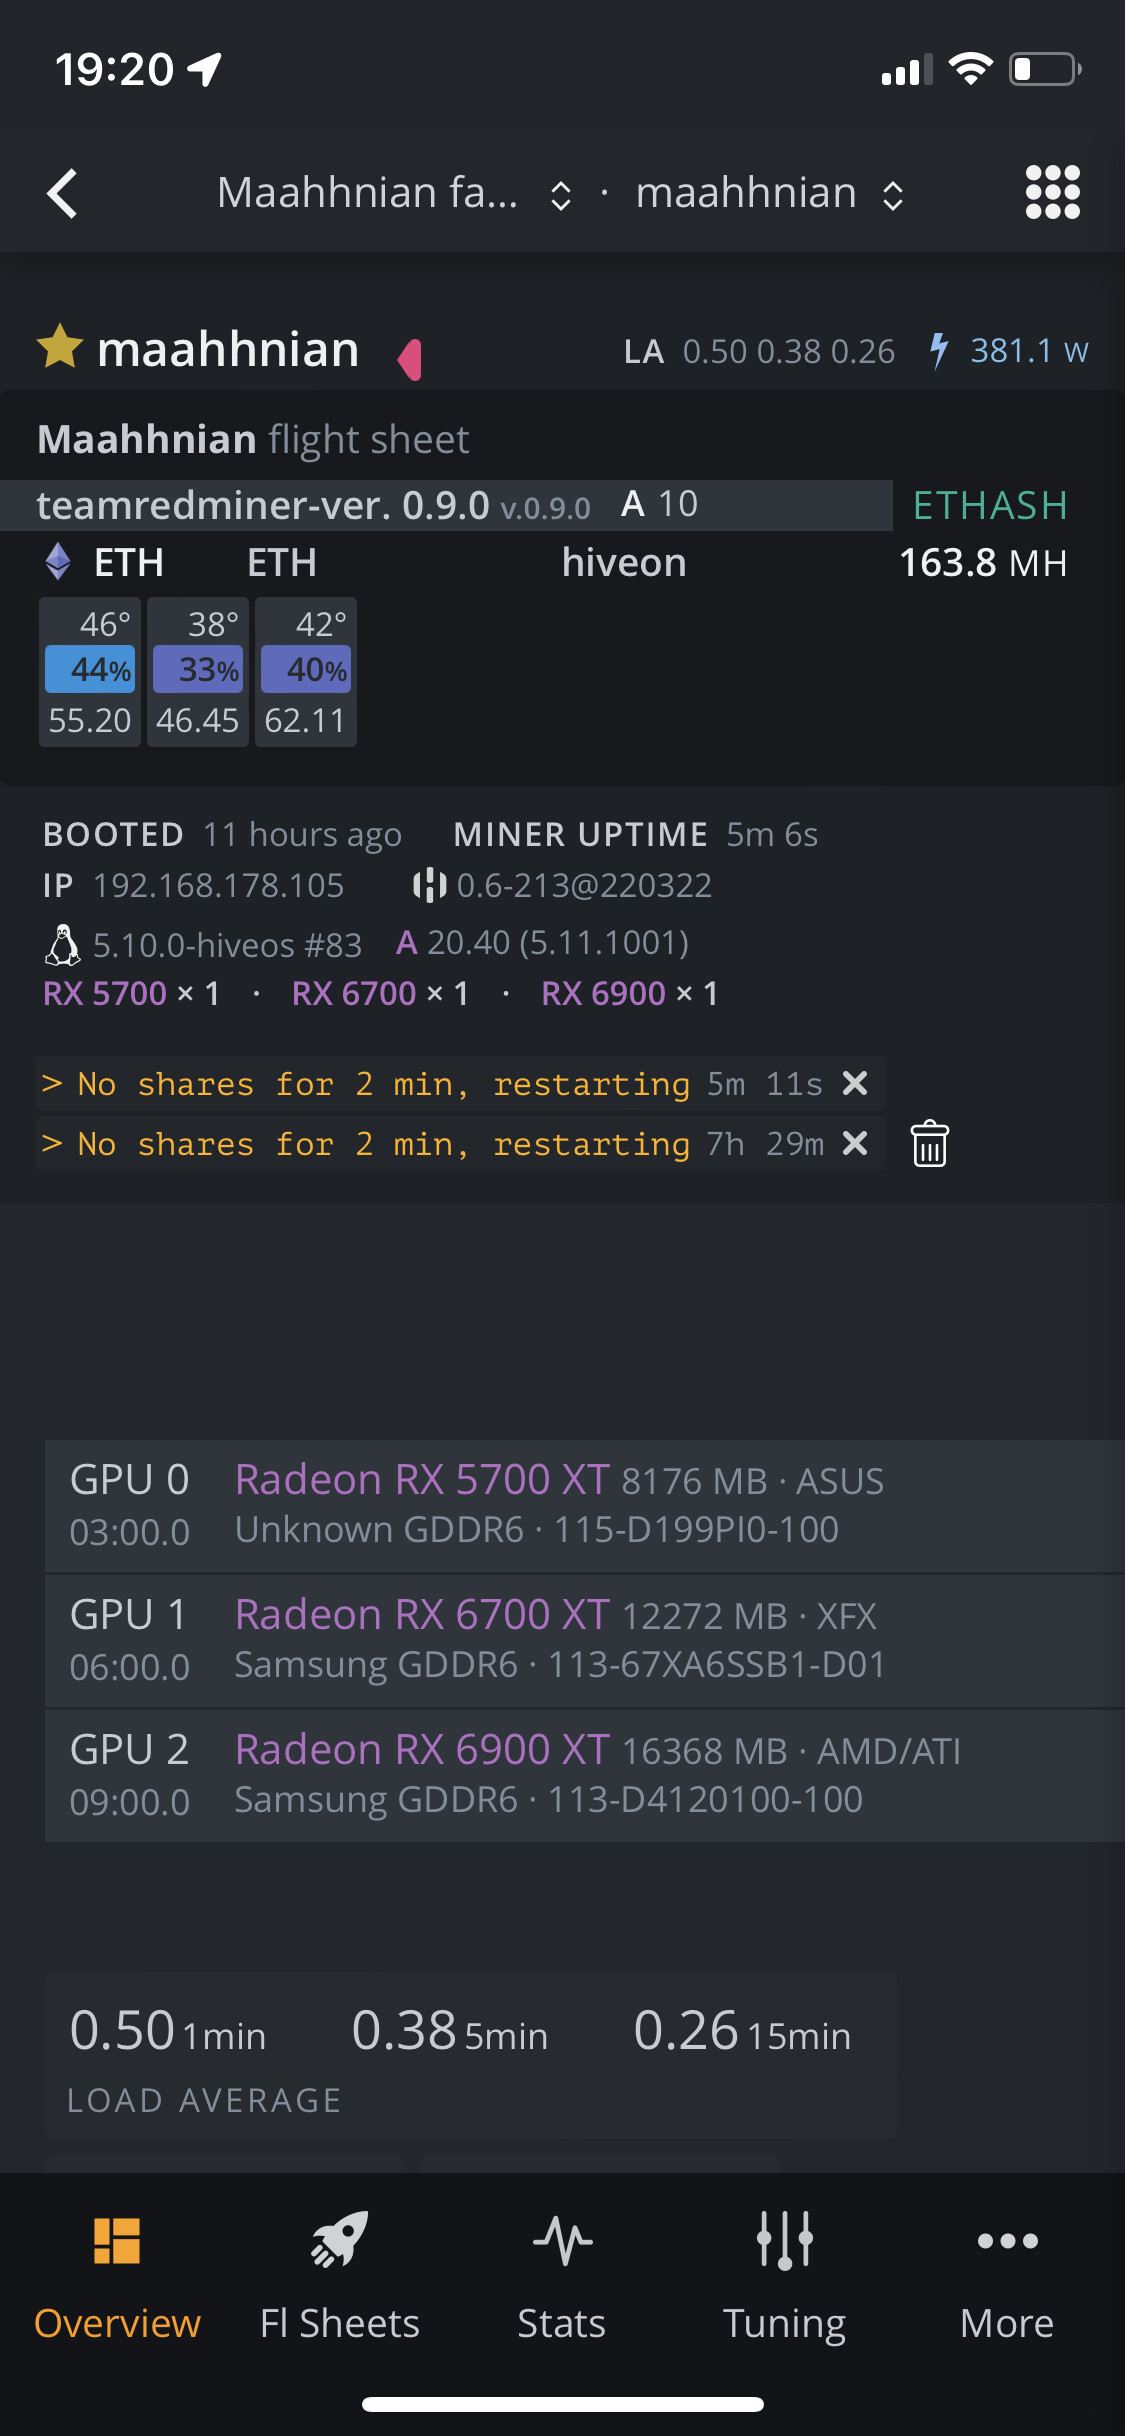Viewport: 1125px width, 2436px height.
Task: Go back with the left chevron
Action: (x=62, y=193)
